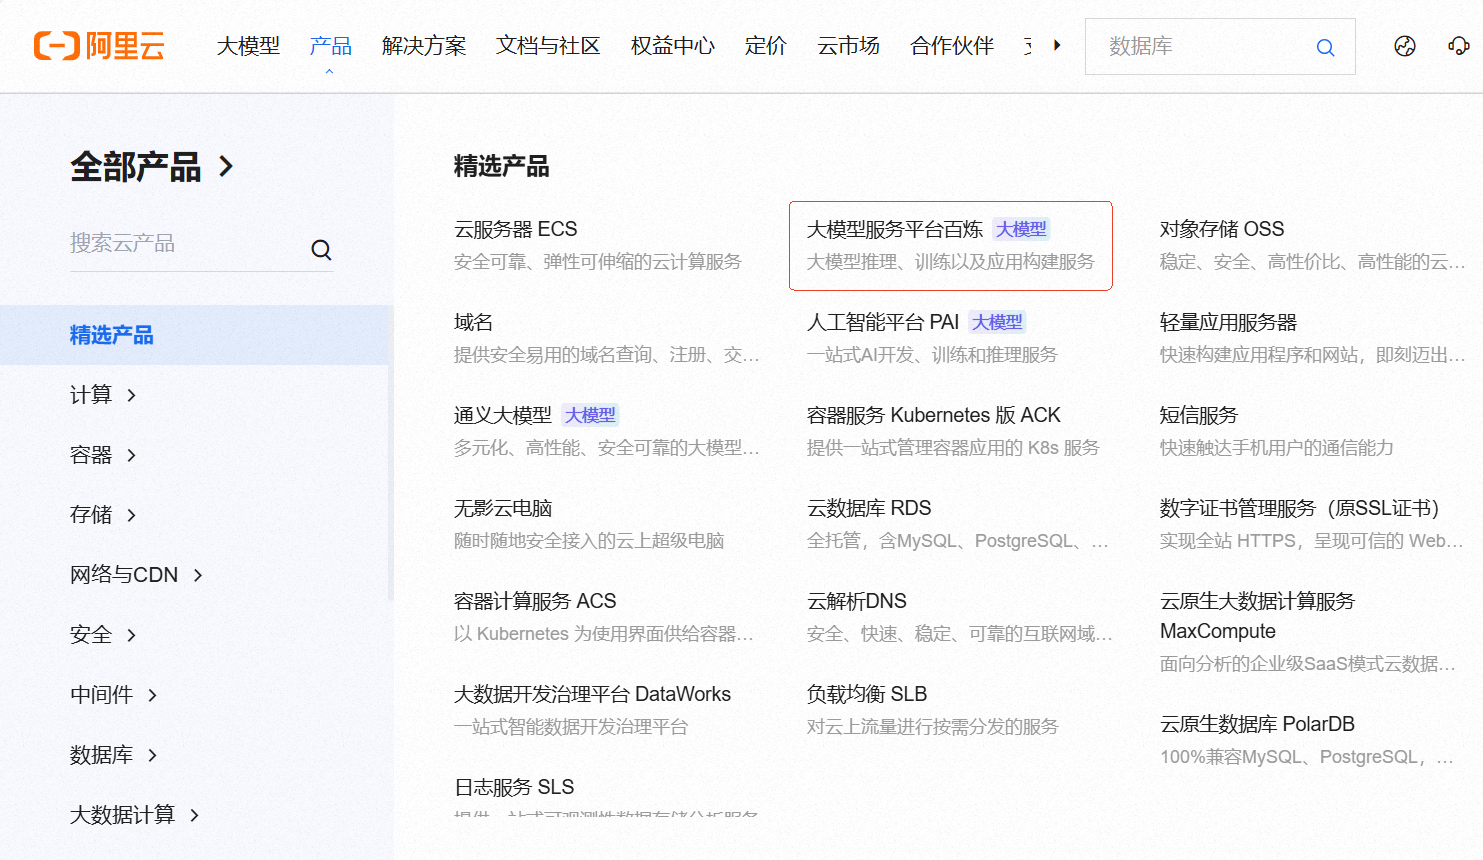This screenshot has width=1483, height=860.
Task: Open 轻量应用服务器 product
Action: coord(1228,322)
